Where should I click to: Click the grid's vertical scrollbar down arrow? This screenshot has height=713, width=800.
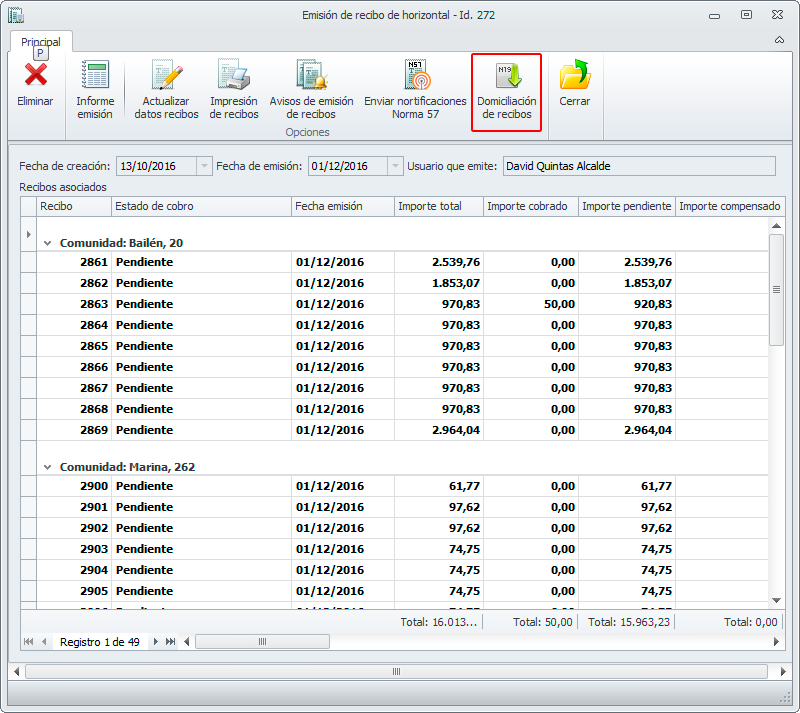coord(776,600)
